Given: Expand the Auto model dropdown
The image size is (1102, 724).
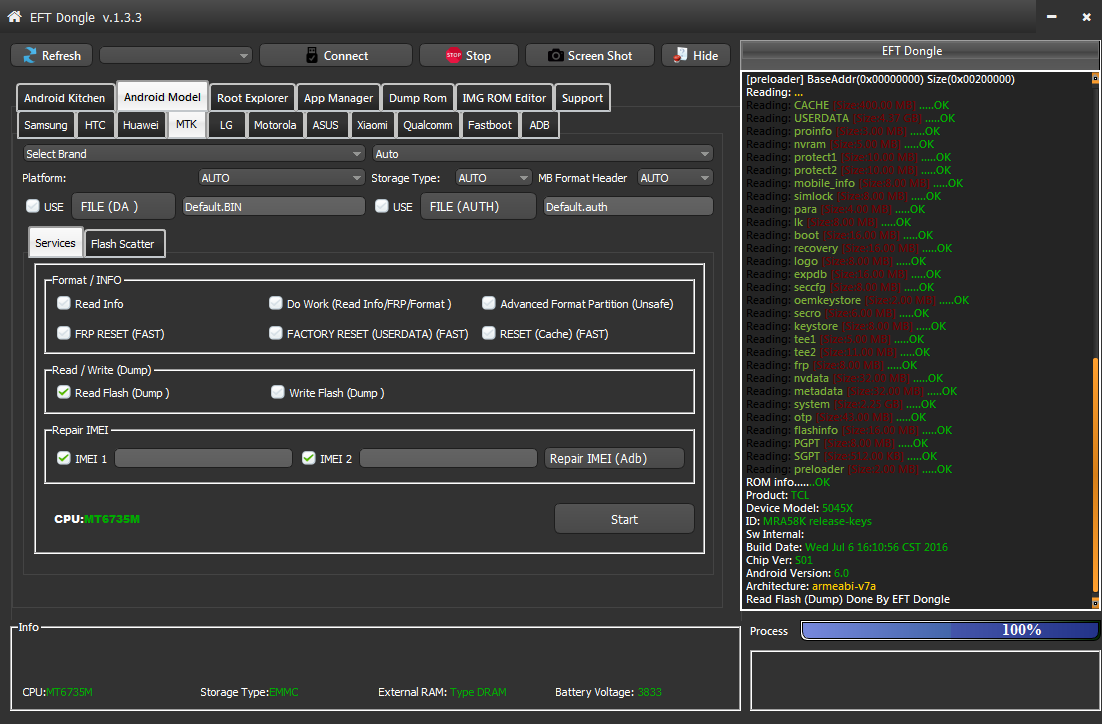Looking at the screenshot, I should [x=543, y=154].
